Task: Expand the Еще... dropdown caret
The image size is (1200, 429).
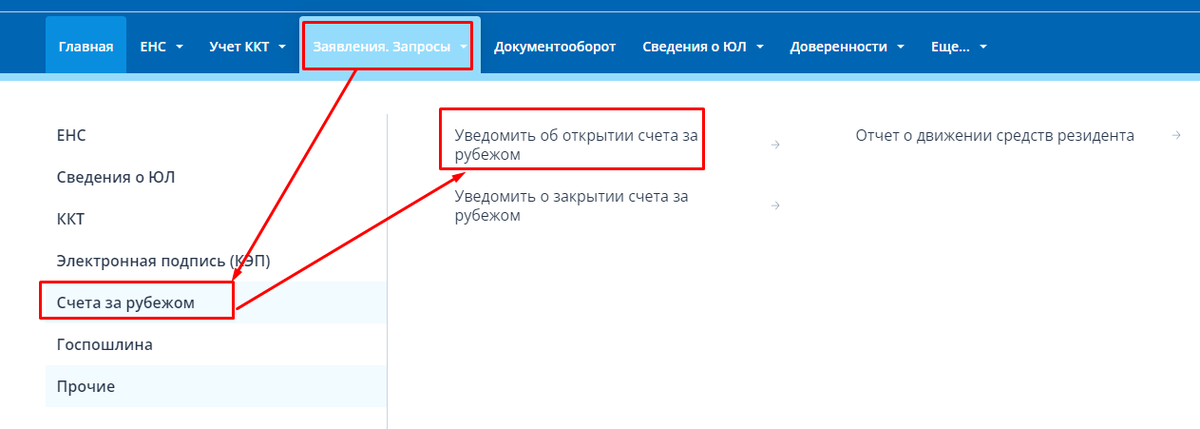Action: coord(983,47)
